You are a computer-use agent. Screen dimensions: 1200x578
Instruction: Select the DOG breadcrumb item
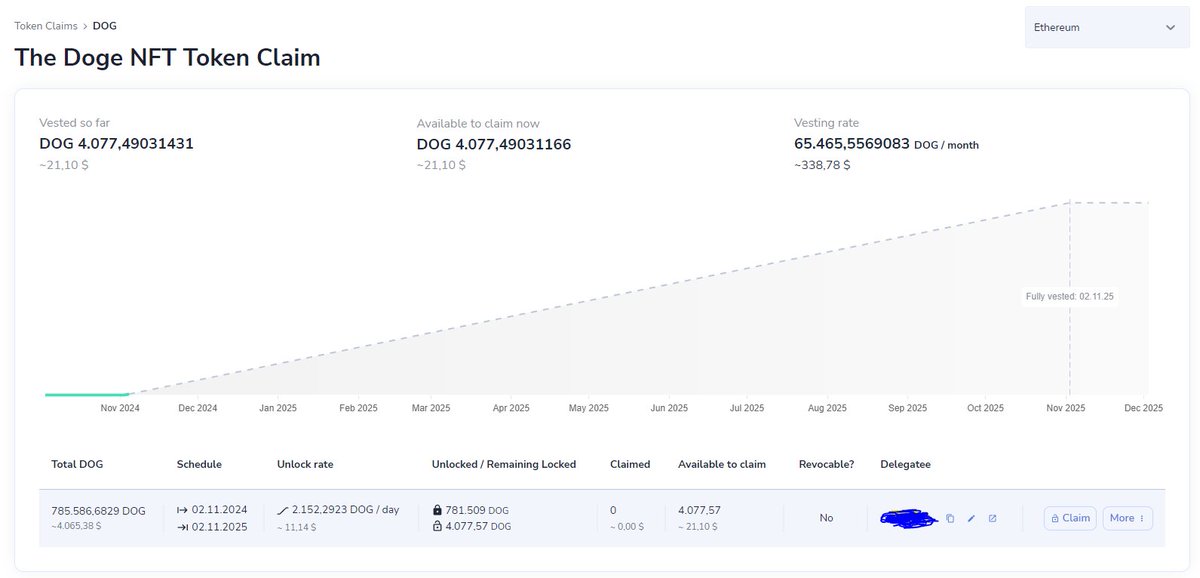coord(105,26)
